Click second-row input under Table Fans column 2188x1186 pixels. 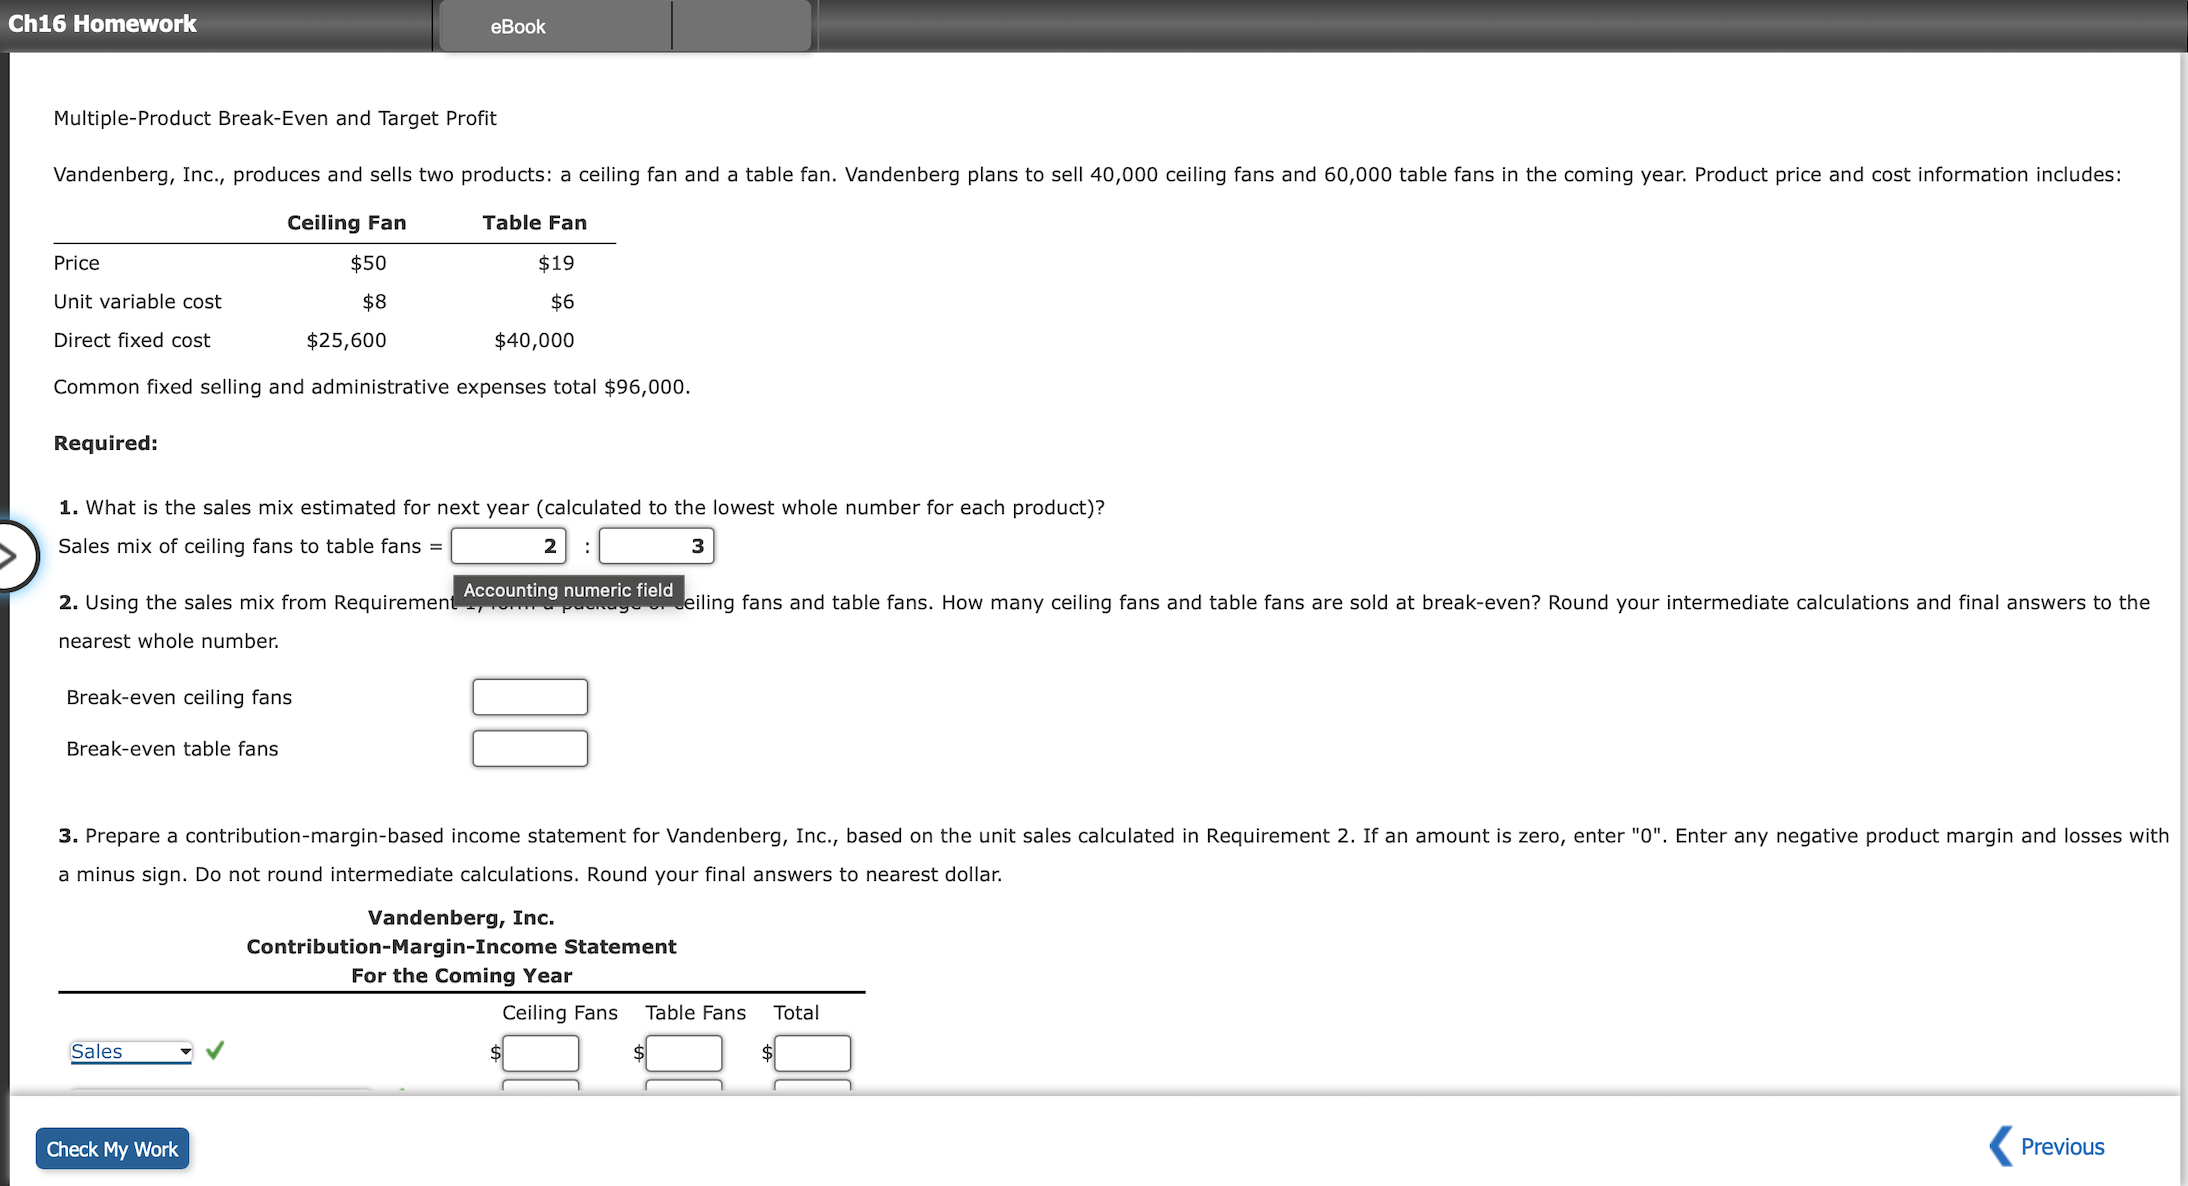684,1085
